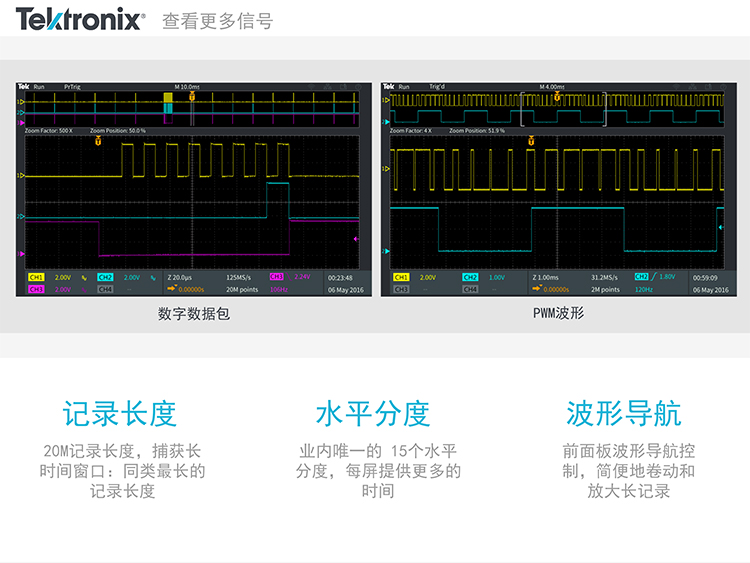
Task: Click the PWM波形 caption
Action: pos(558,313)
